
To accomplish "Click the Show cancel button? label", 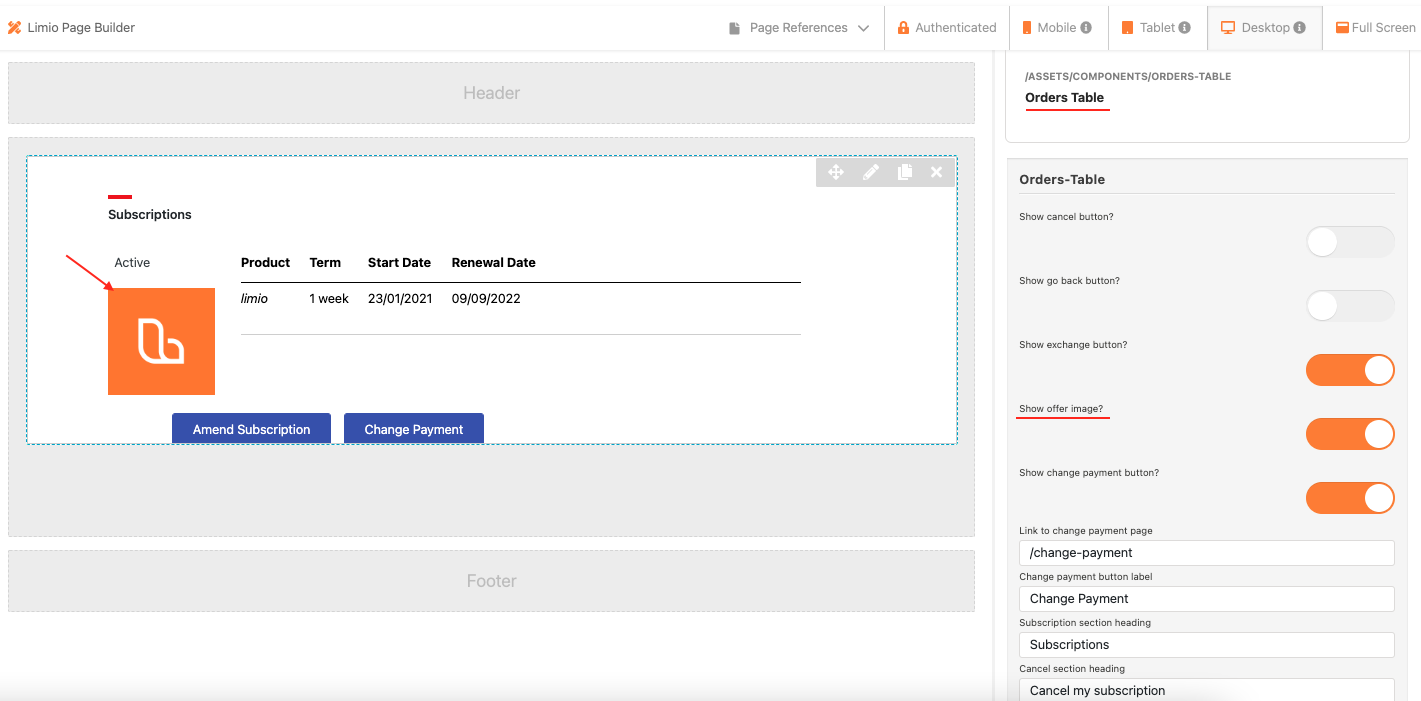I will (1066, 216).
